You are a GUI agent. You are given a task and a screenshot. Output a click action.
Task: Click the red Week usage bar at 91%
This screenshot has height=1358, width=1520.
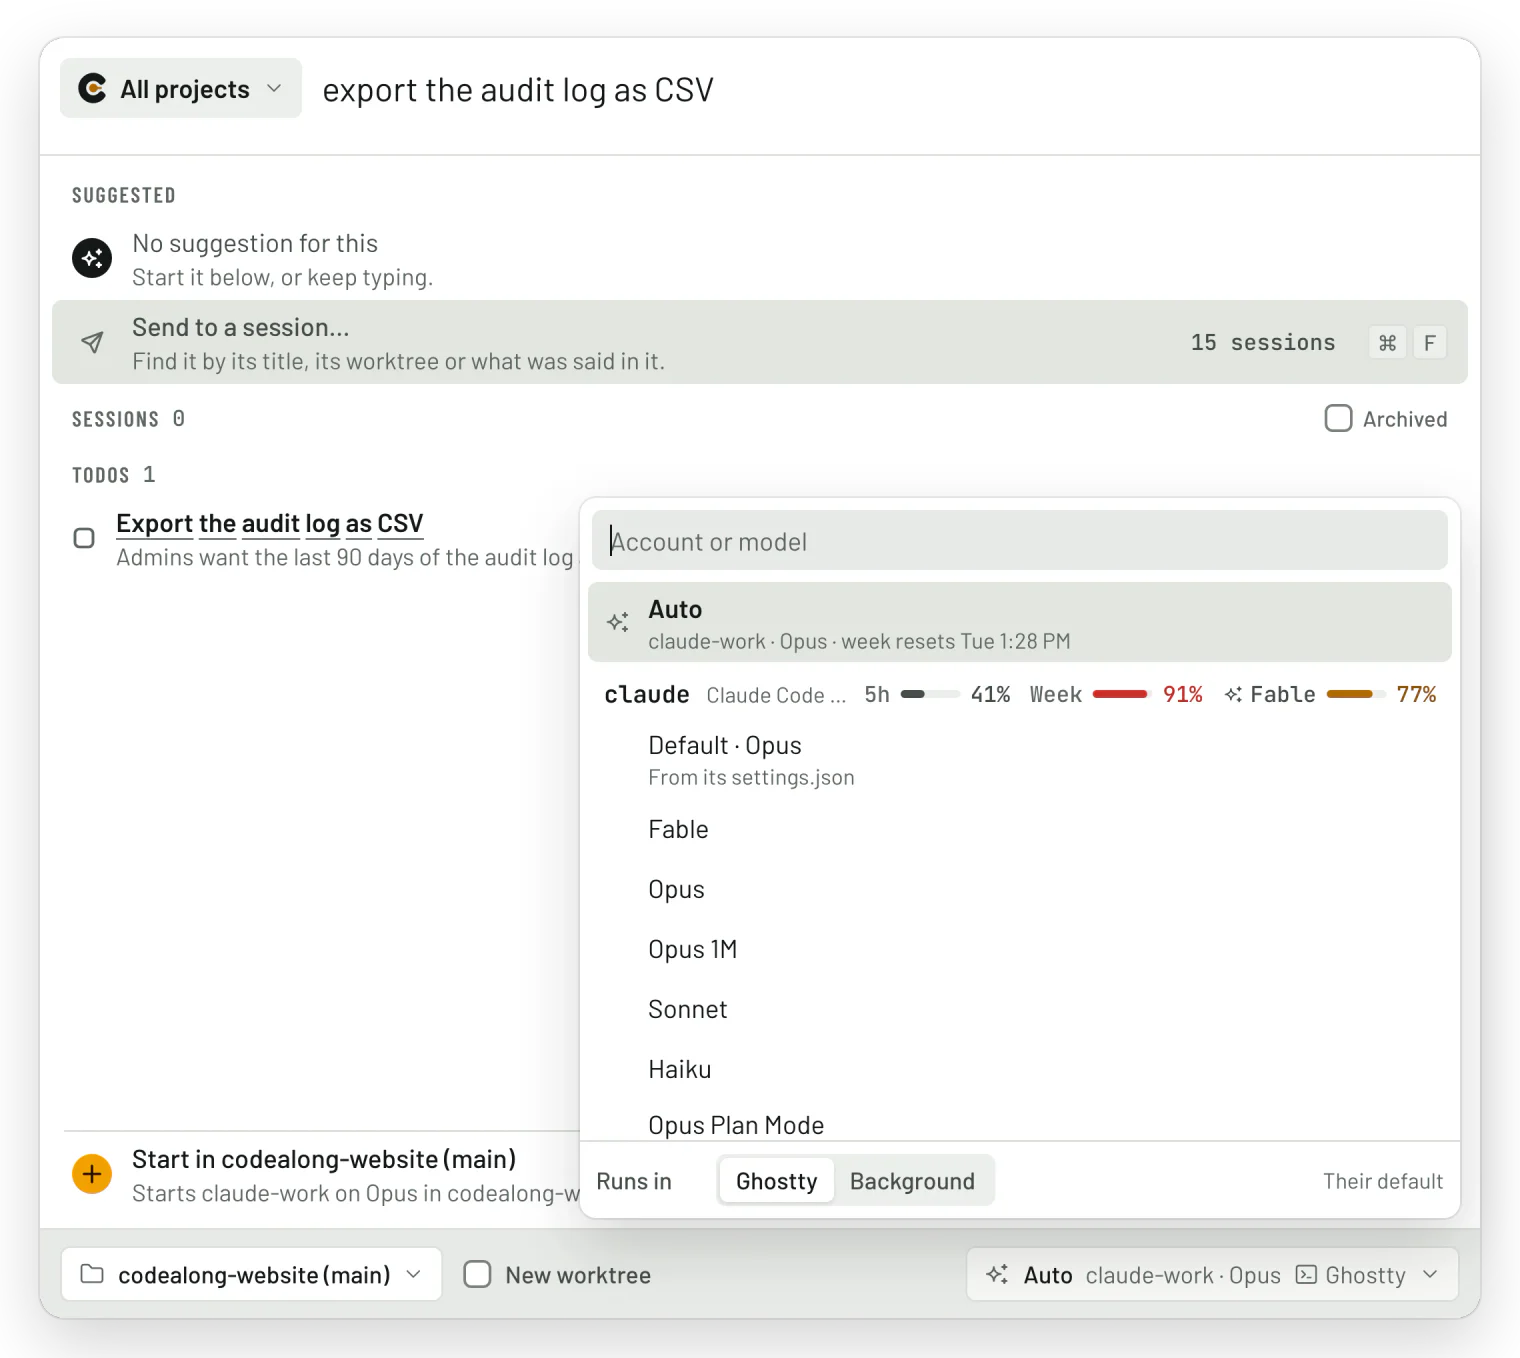pos(1121,694)
